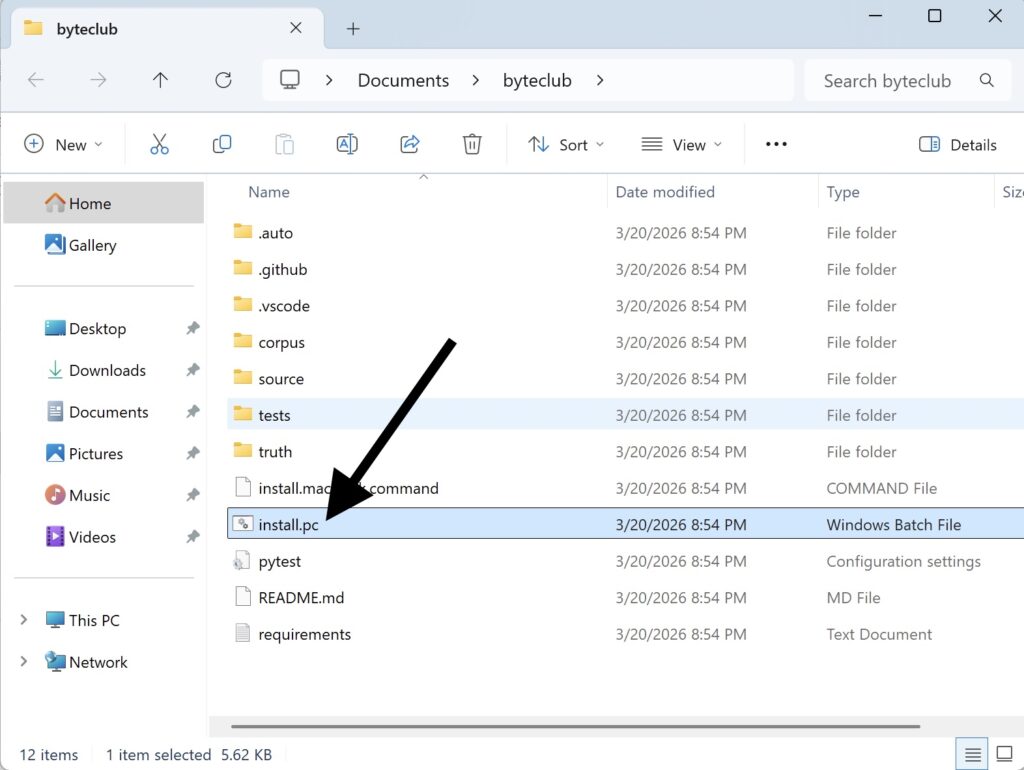Go up one directory level
The image size is (1024, 770).
[x=160, y=81]
